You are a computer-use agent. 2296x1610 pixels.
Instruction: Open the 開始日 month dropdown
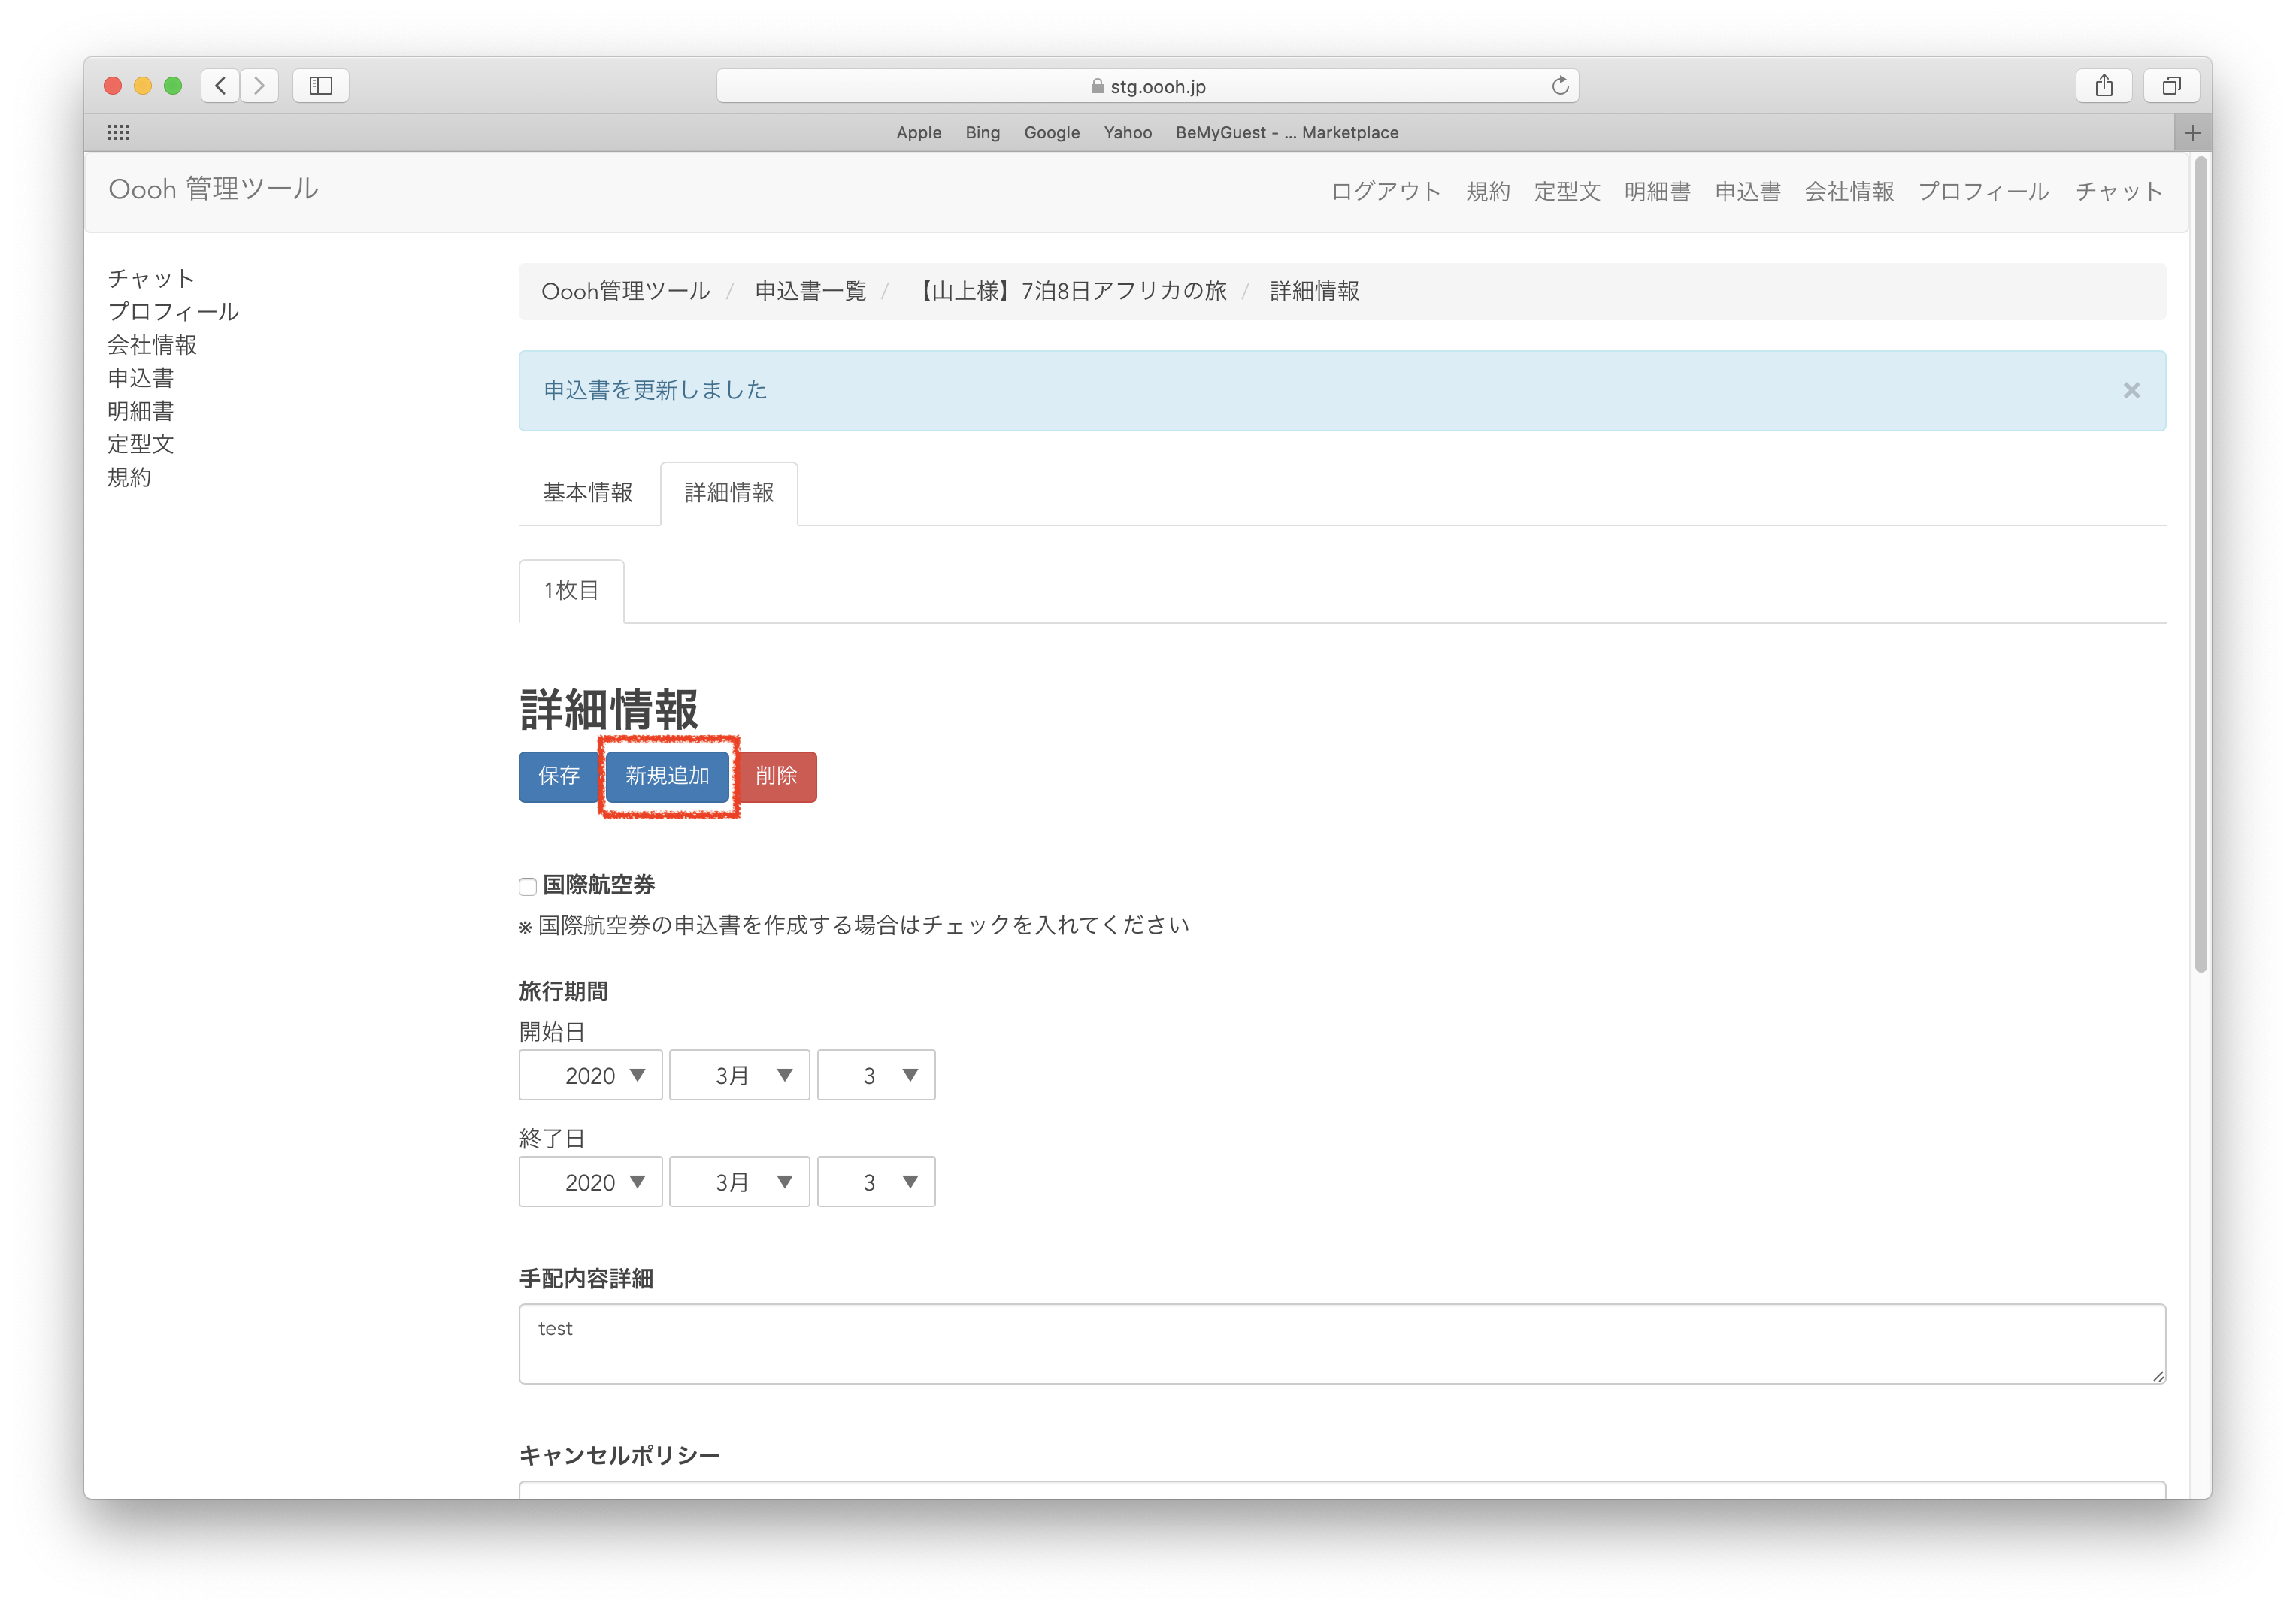pos(739,1075)
